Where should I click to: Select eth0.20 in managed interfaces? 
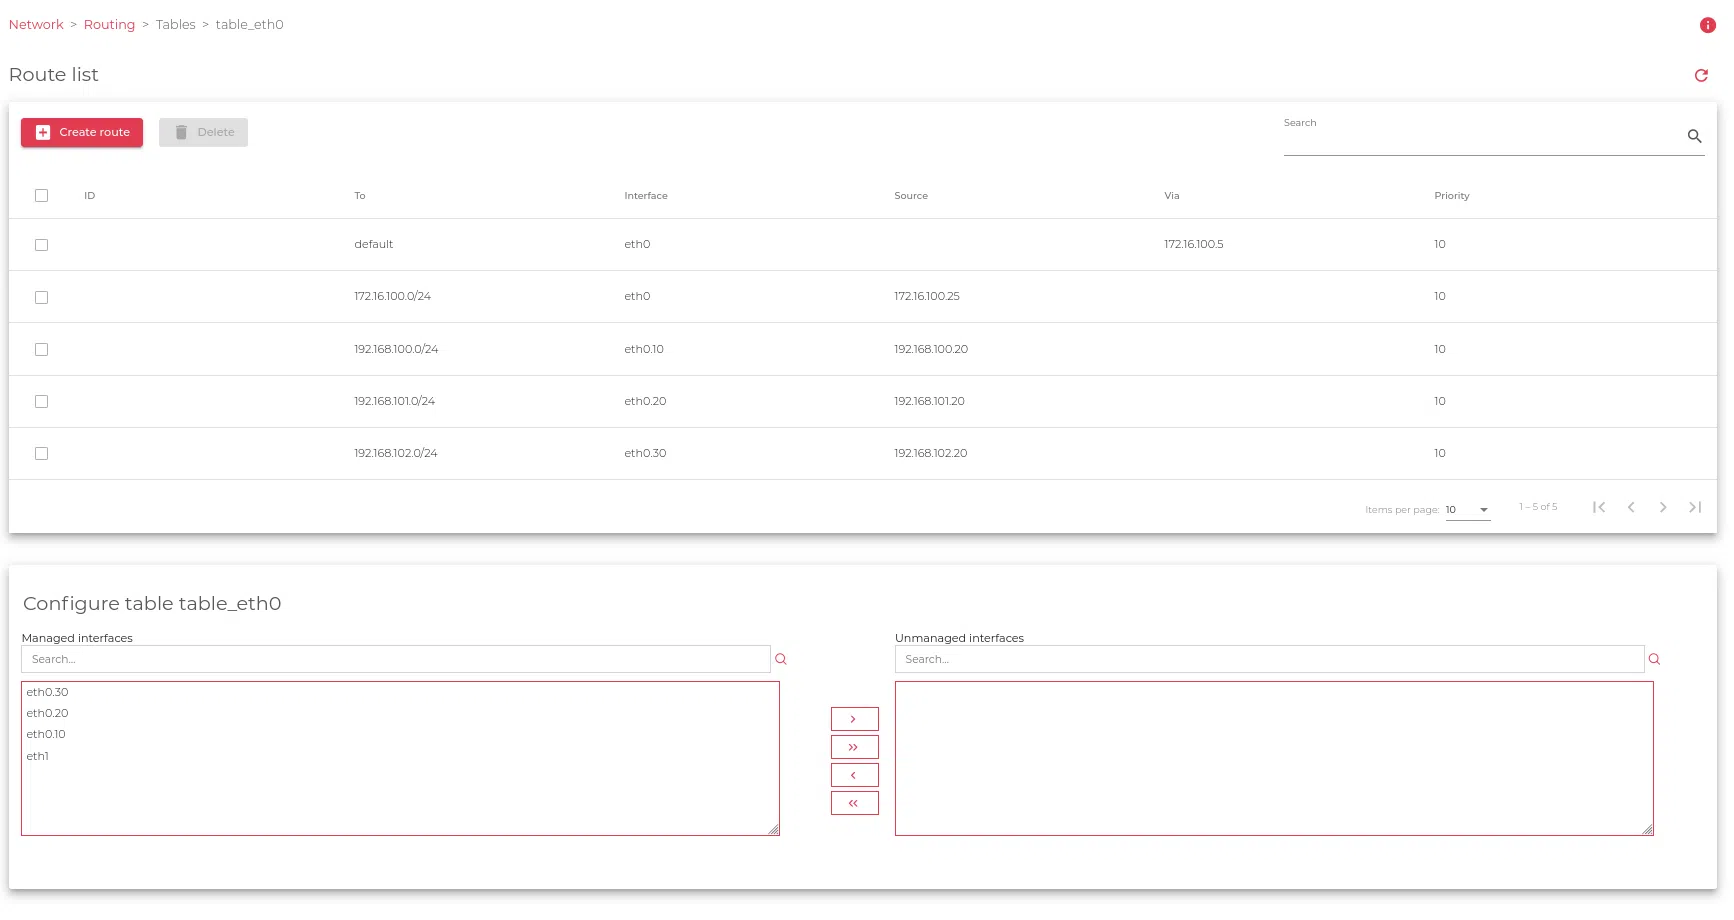click(48, 713)
